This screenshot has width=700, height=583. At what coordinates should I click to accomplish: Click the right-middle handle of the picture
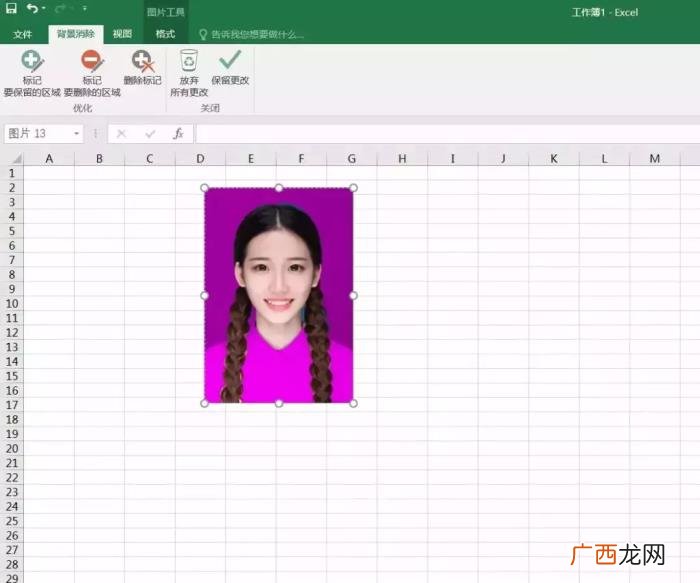coord(353,296)
